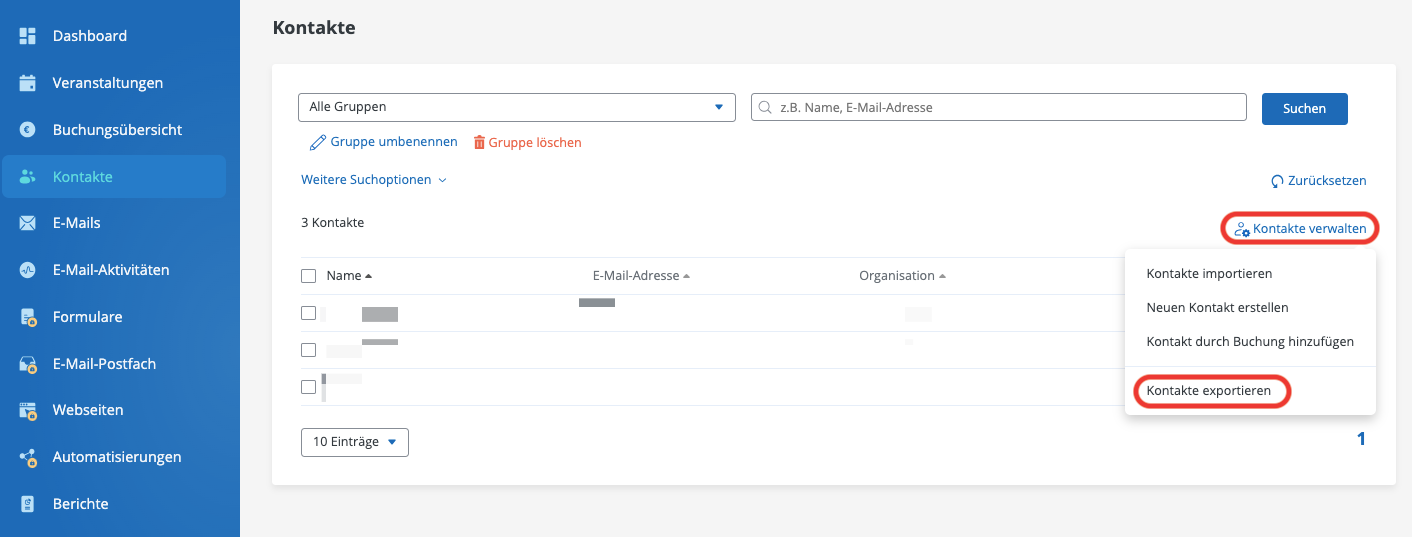The height and width of the screenshot is (537, 1412).
Task: Click the Dashboard icon in sidebar
Action: pyautogui.click(x=28, y=36)
